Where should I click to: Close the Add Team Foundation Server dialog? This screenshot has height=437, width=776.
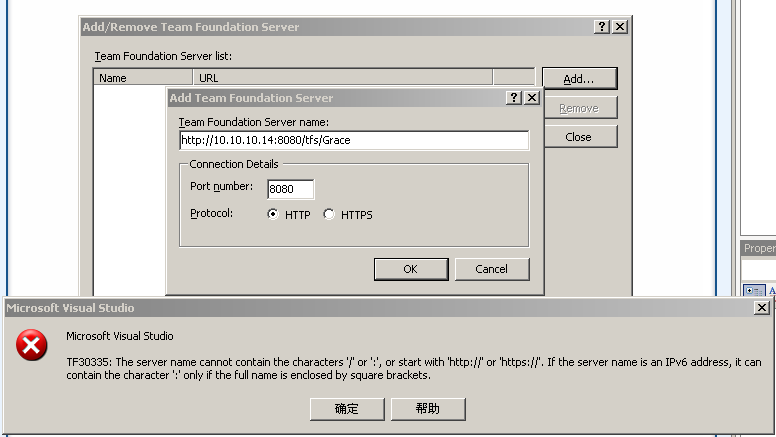pos(532,97)
